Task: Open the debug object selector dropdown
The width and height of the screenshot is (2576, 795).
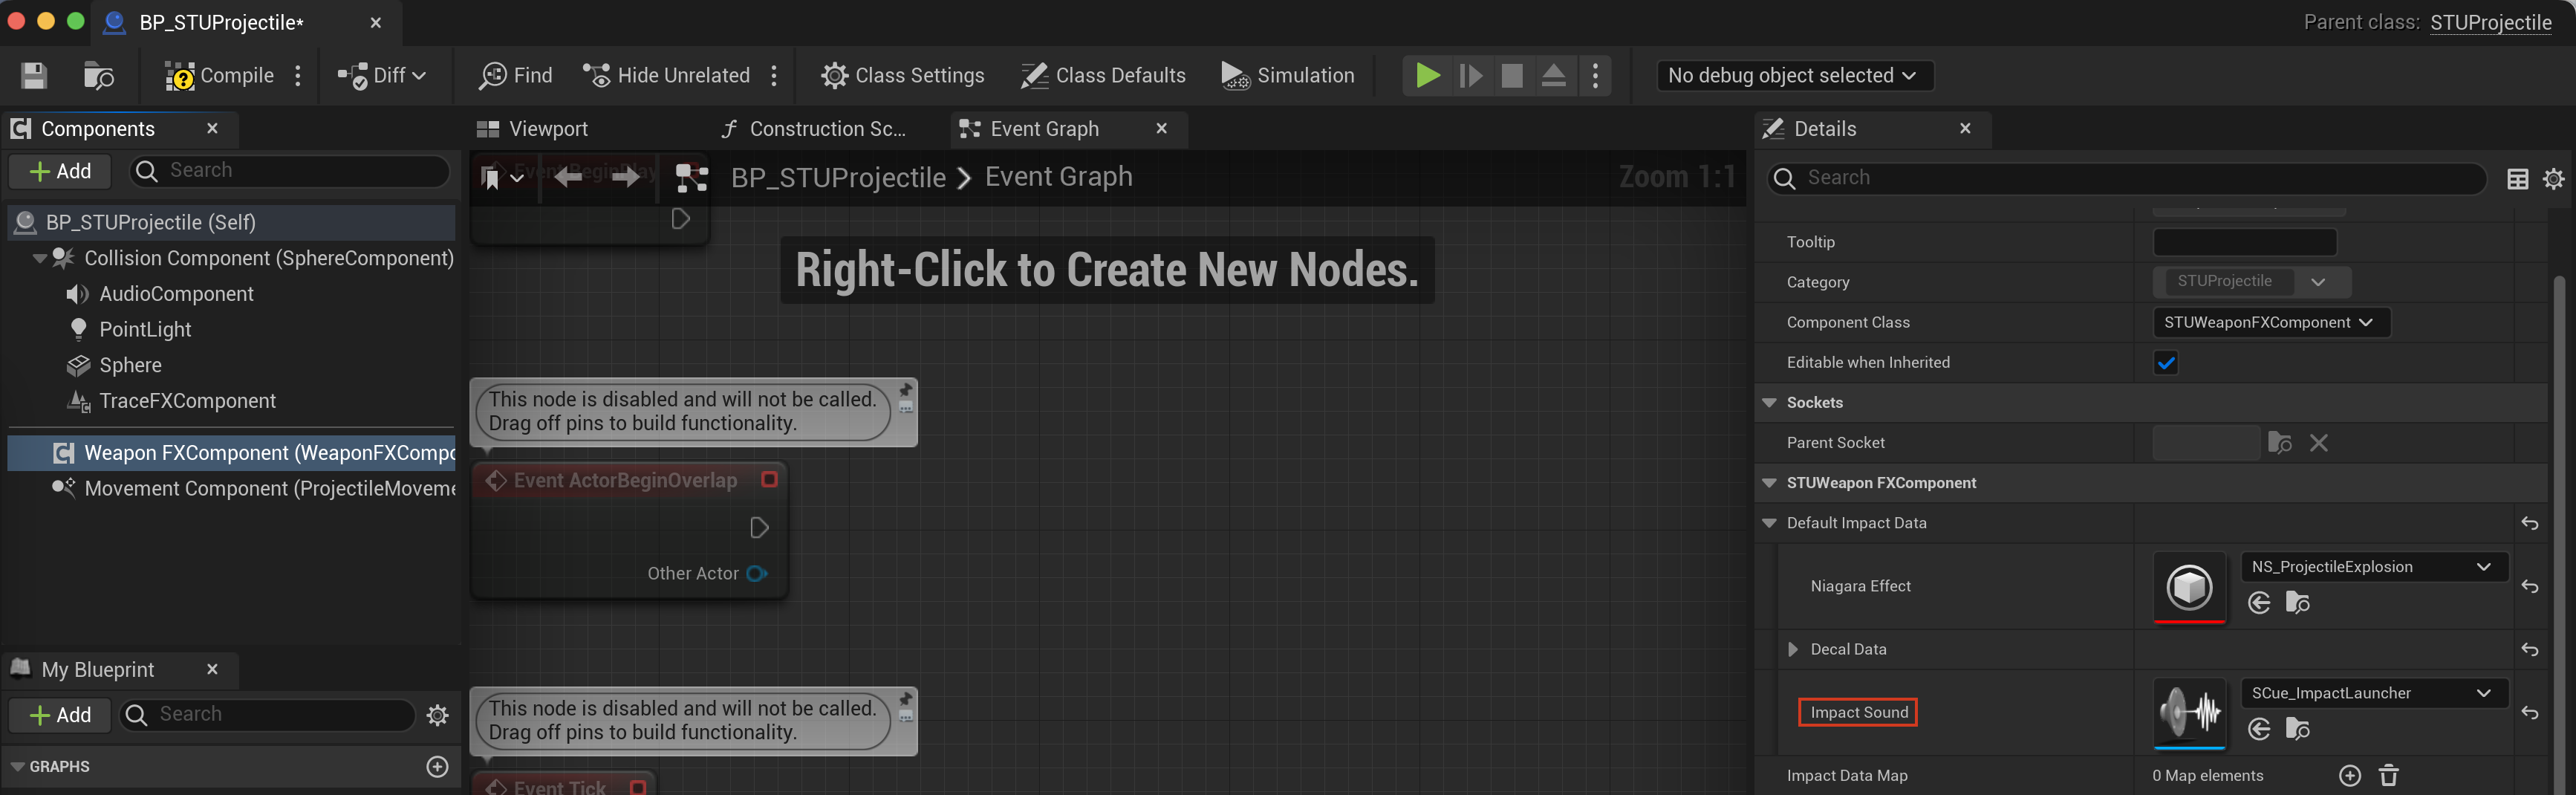Action: (x=1794, y=76)
